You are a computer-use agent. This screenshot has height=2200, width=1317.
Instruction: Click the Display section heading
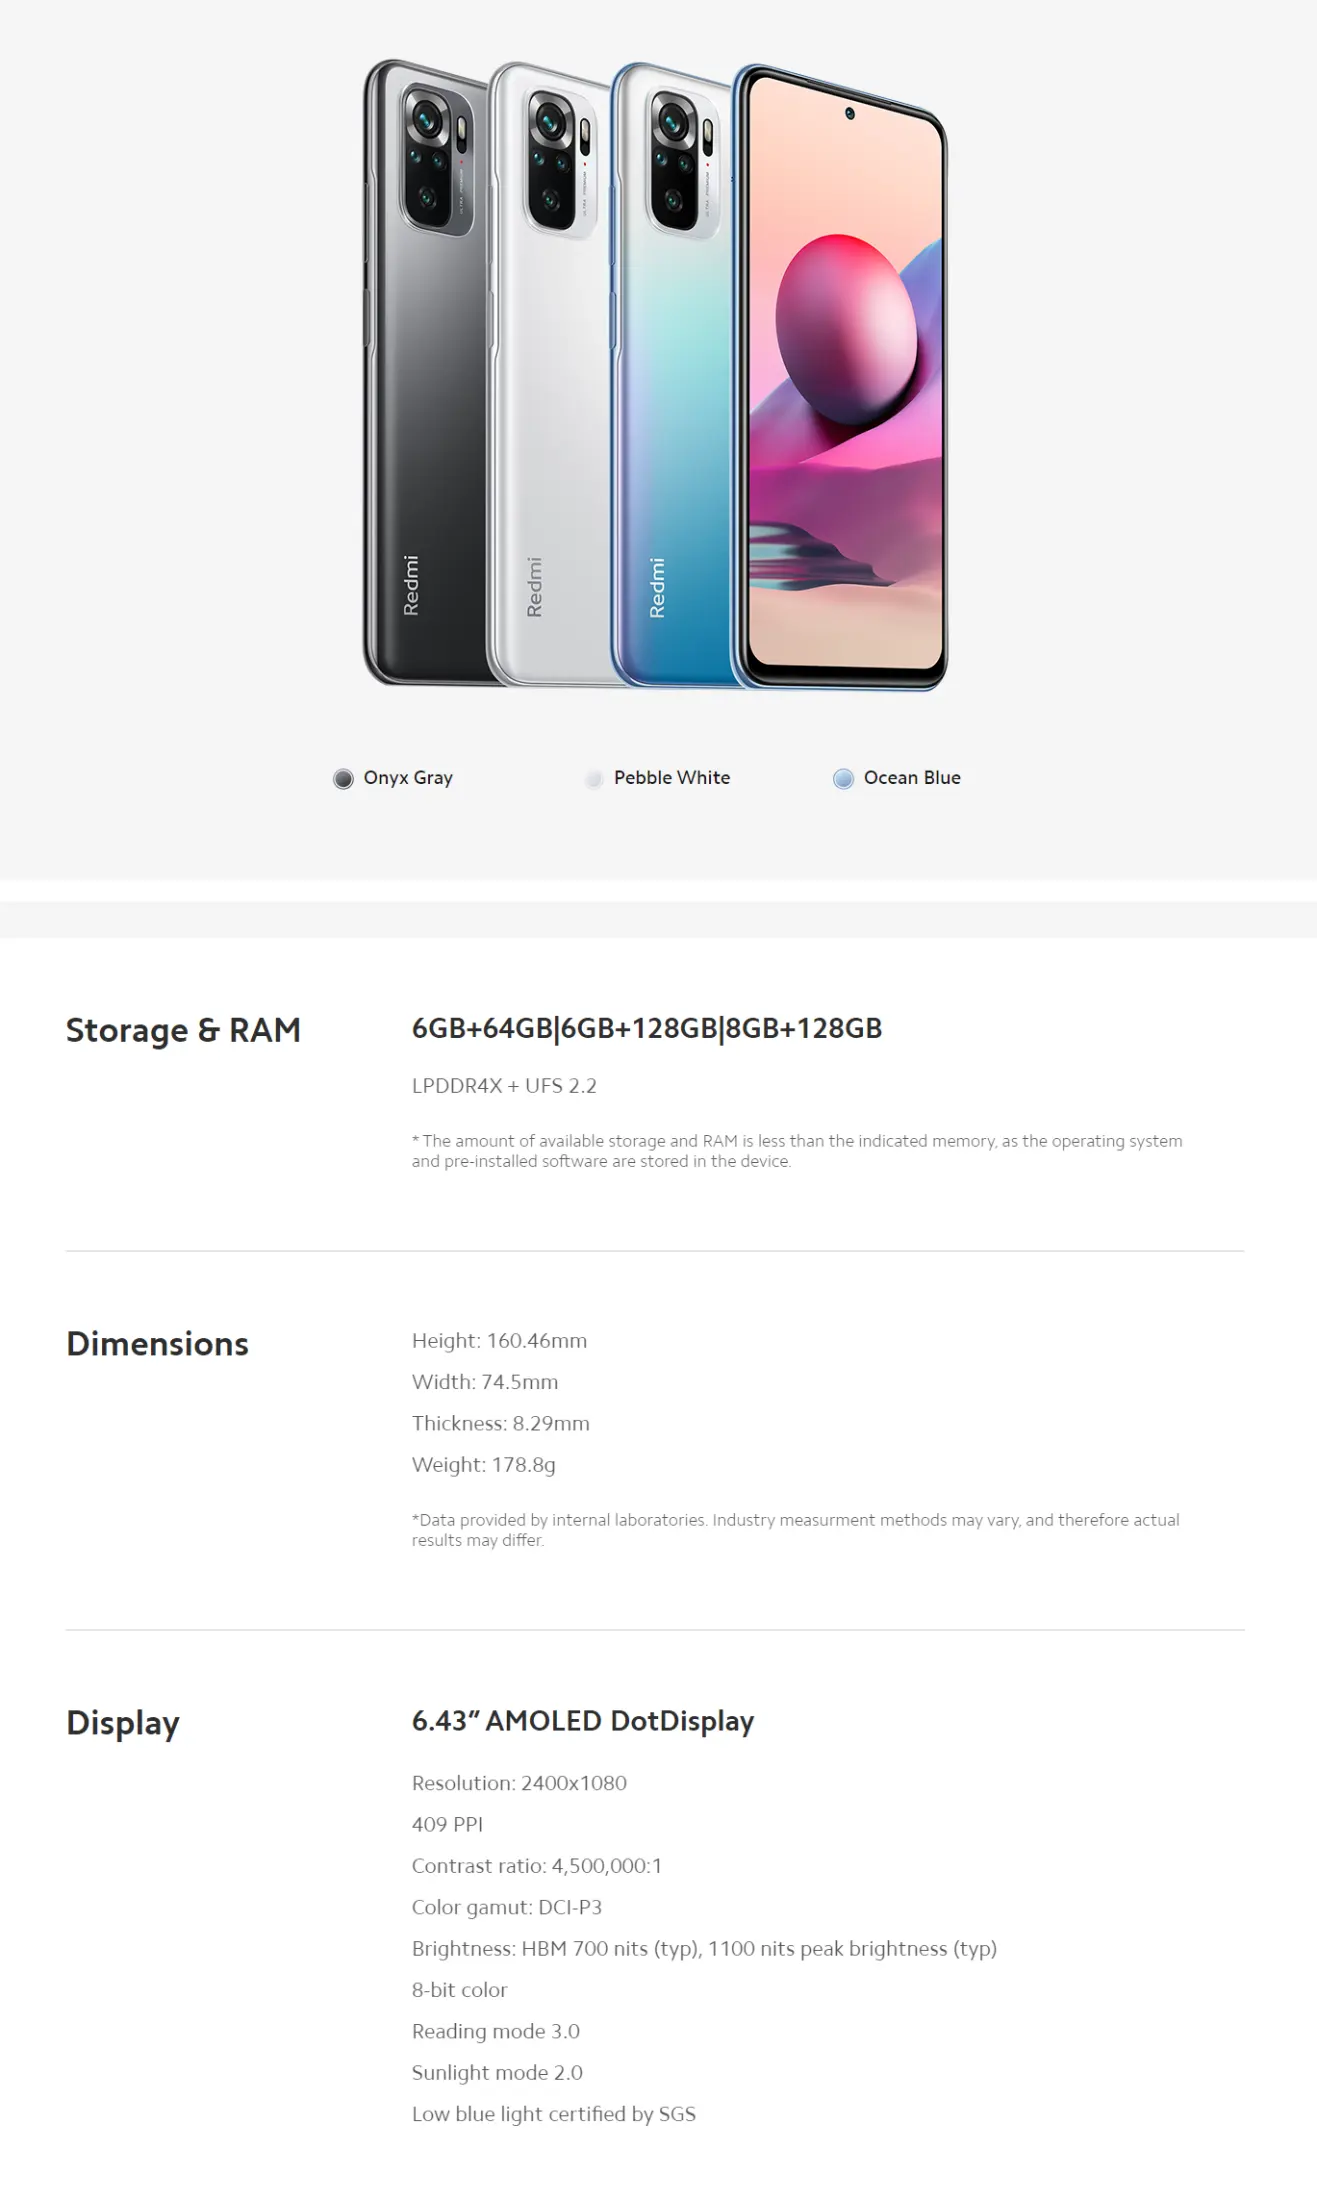123,1723
